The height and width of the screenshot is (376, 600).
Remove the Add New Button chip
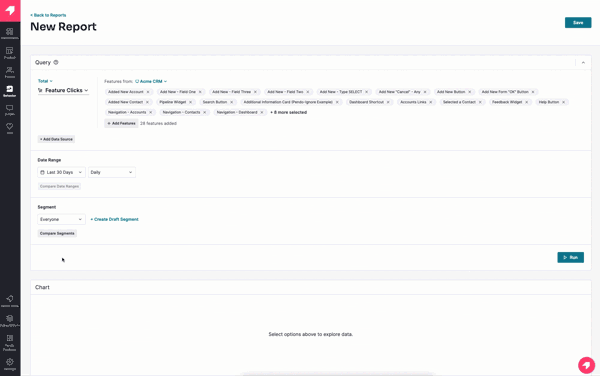click(470, 92)
